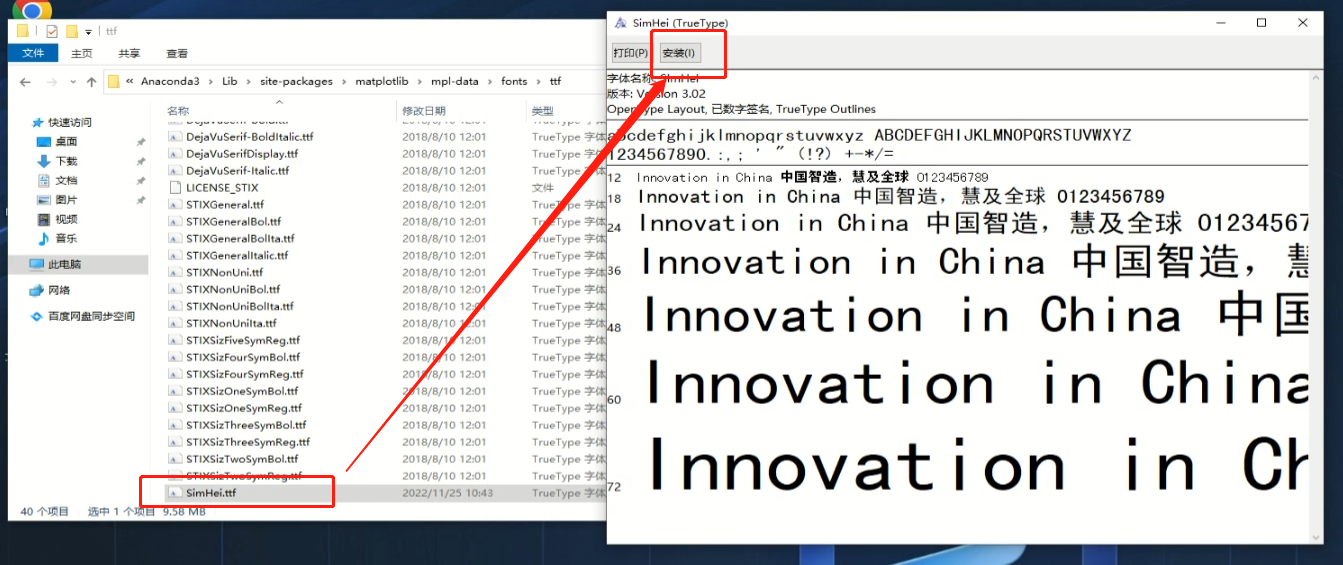Image resolution: width=1343 pixels, height=565 pixels.
Task: Select STIXNonUniBol.ttf file
Action: click(233, 289)
